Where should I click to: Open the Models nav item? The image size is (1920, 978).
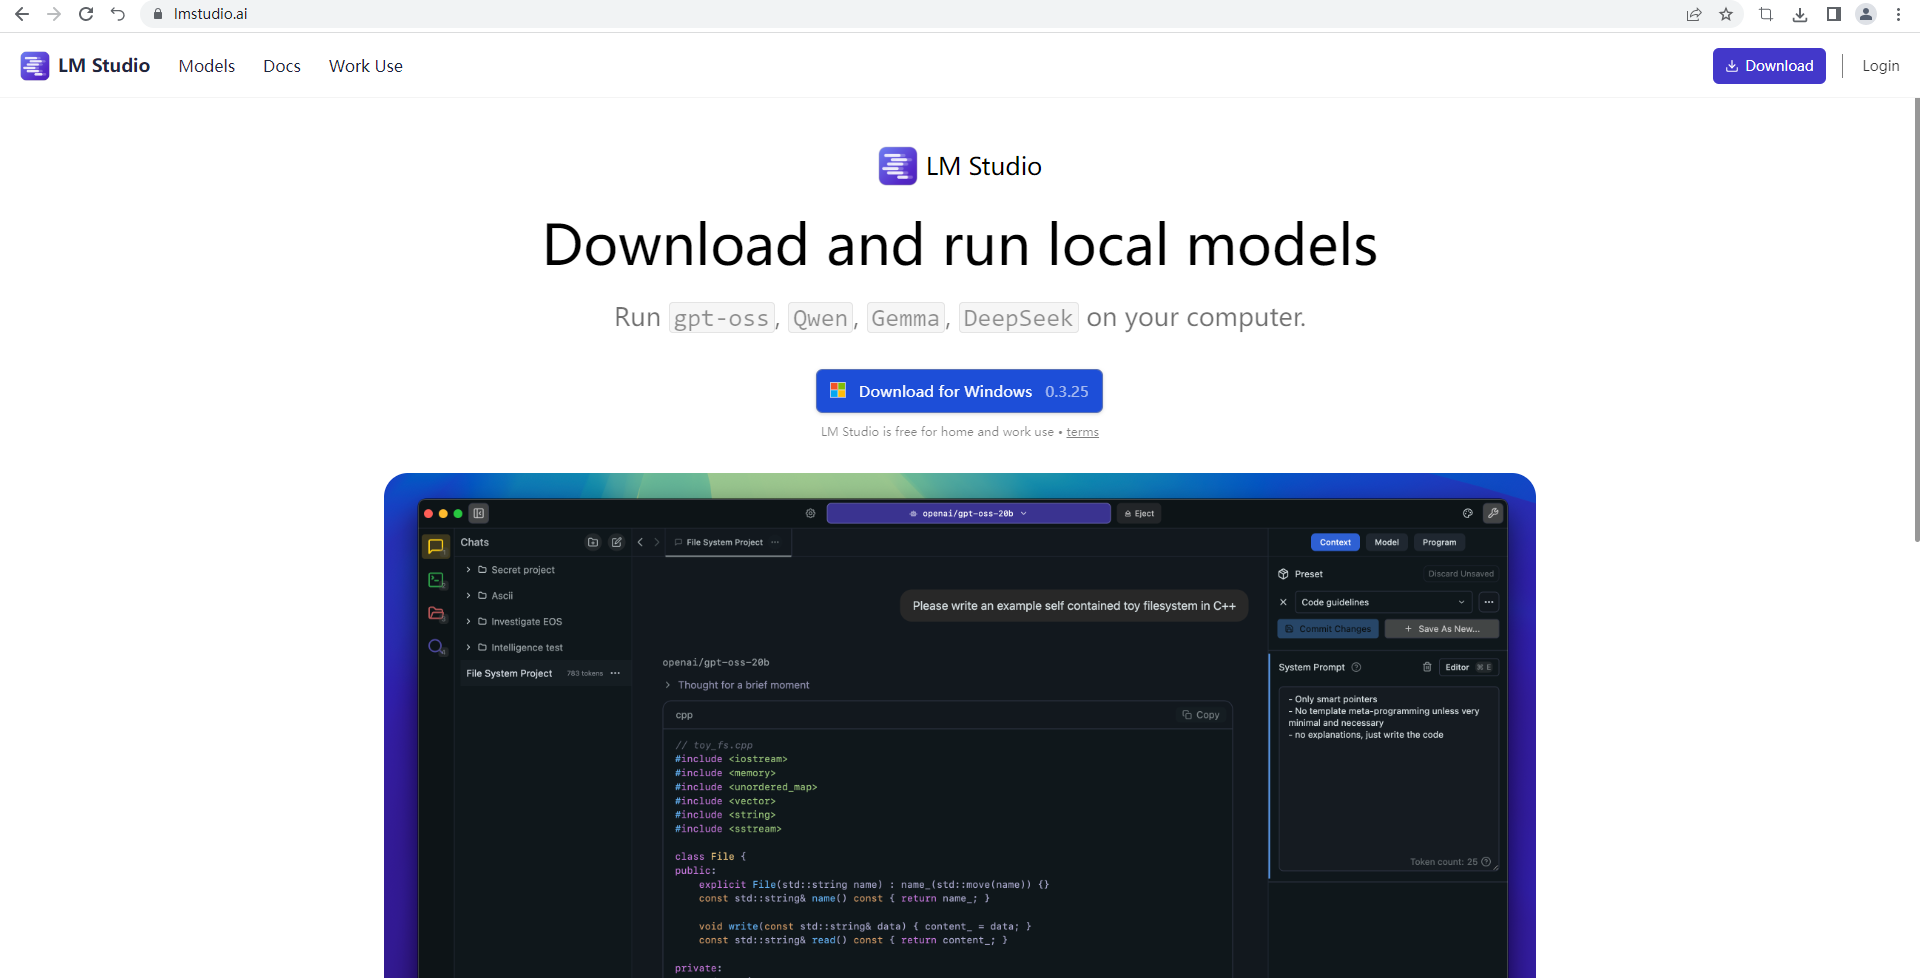207,66
